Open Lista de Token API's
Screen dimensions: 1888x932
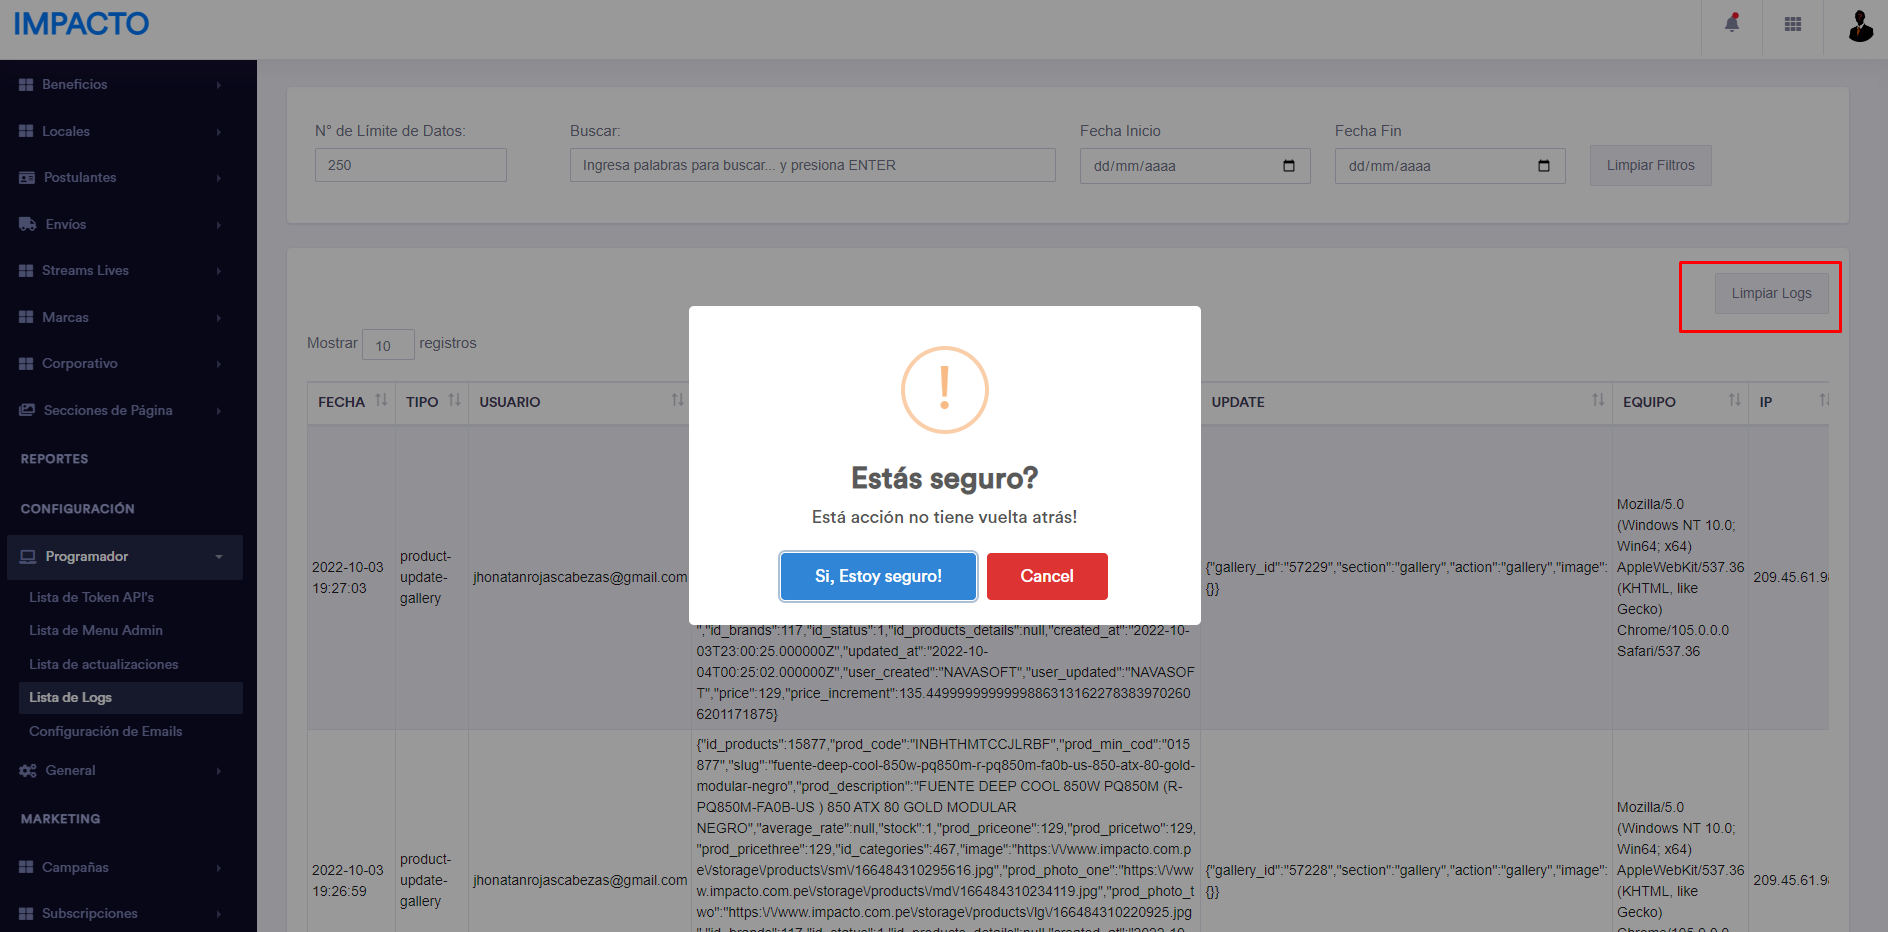tap(92, 598)
